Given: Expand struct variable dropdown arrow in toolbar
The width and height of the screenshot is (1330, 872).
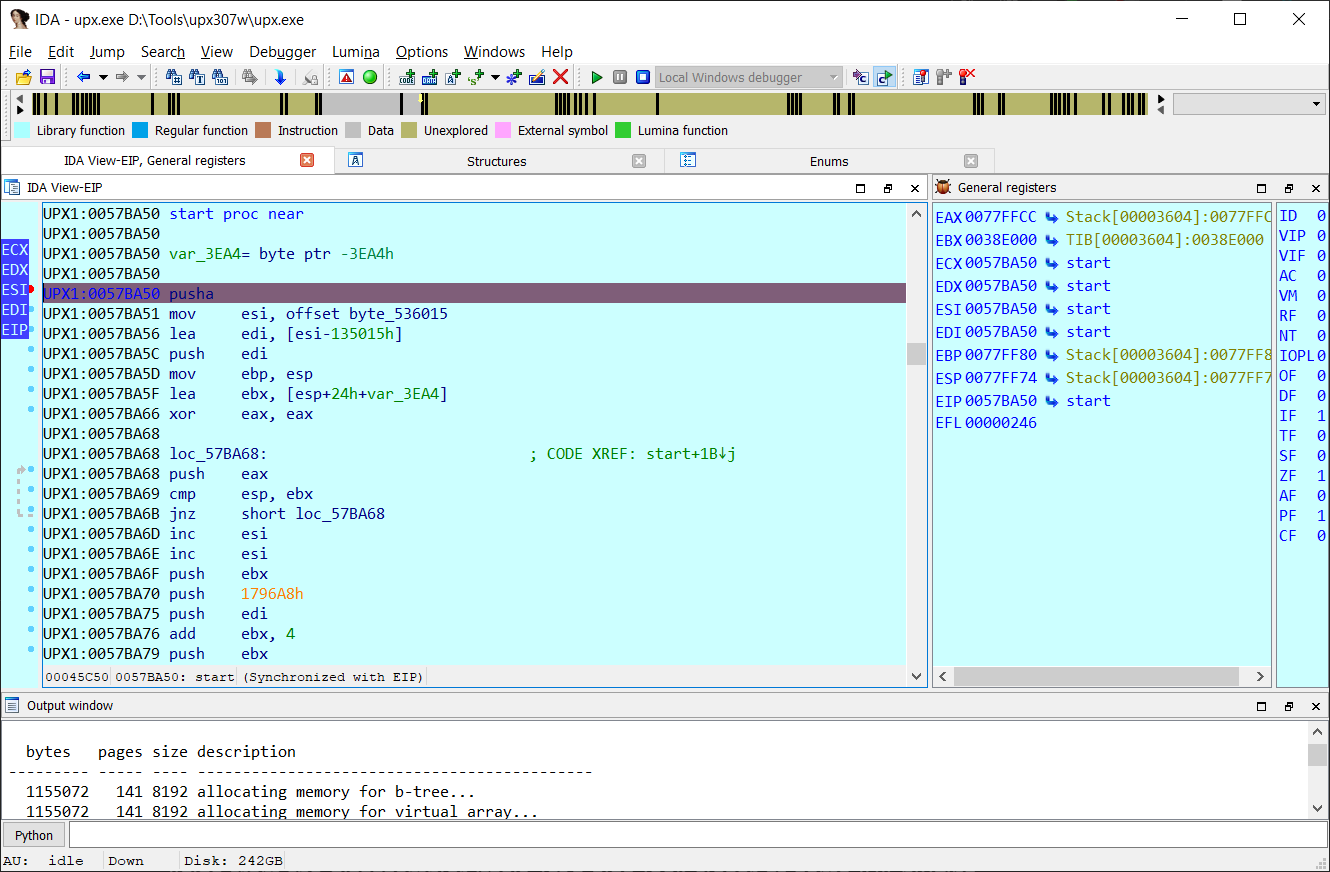Looking at the screenshot, I should pos(495,77).
